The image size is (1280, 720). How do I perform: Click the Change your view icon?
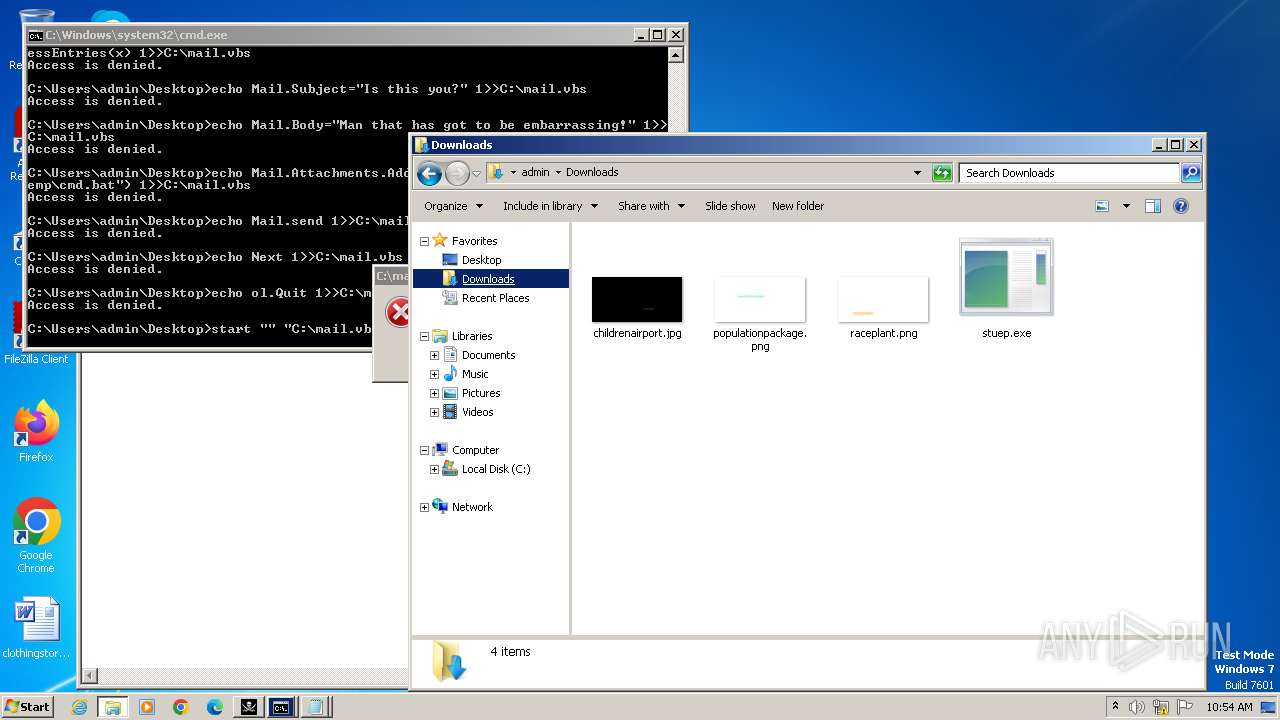pos(1102,206)
